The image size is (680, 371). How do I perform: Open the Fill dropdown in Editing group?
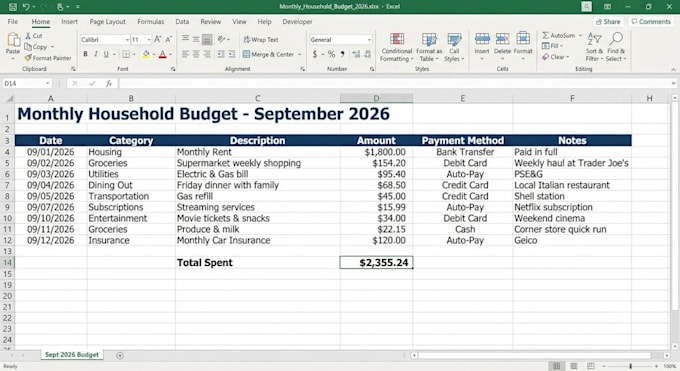[x=552, y=46]
